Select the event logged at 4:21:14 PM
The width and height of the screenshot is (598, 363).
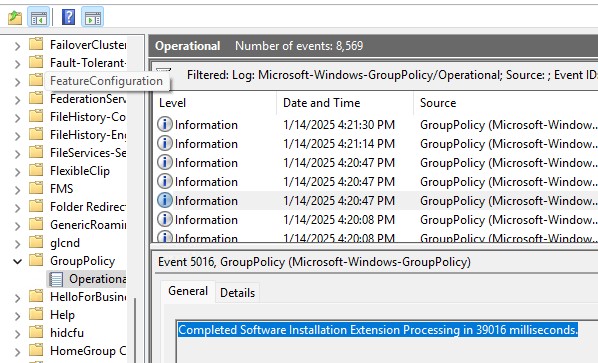tap(376, 144)
